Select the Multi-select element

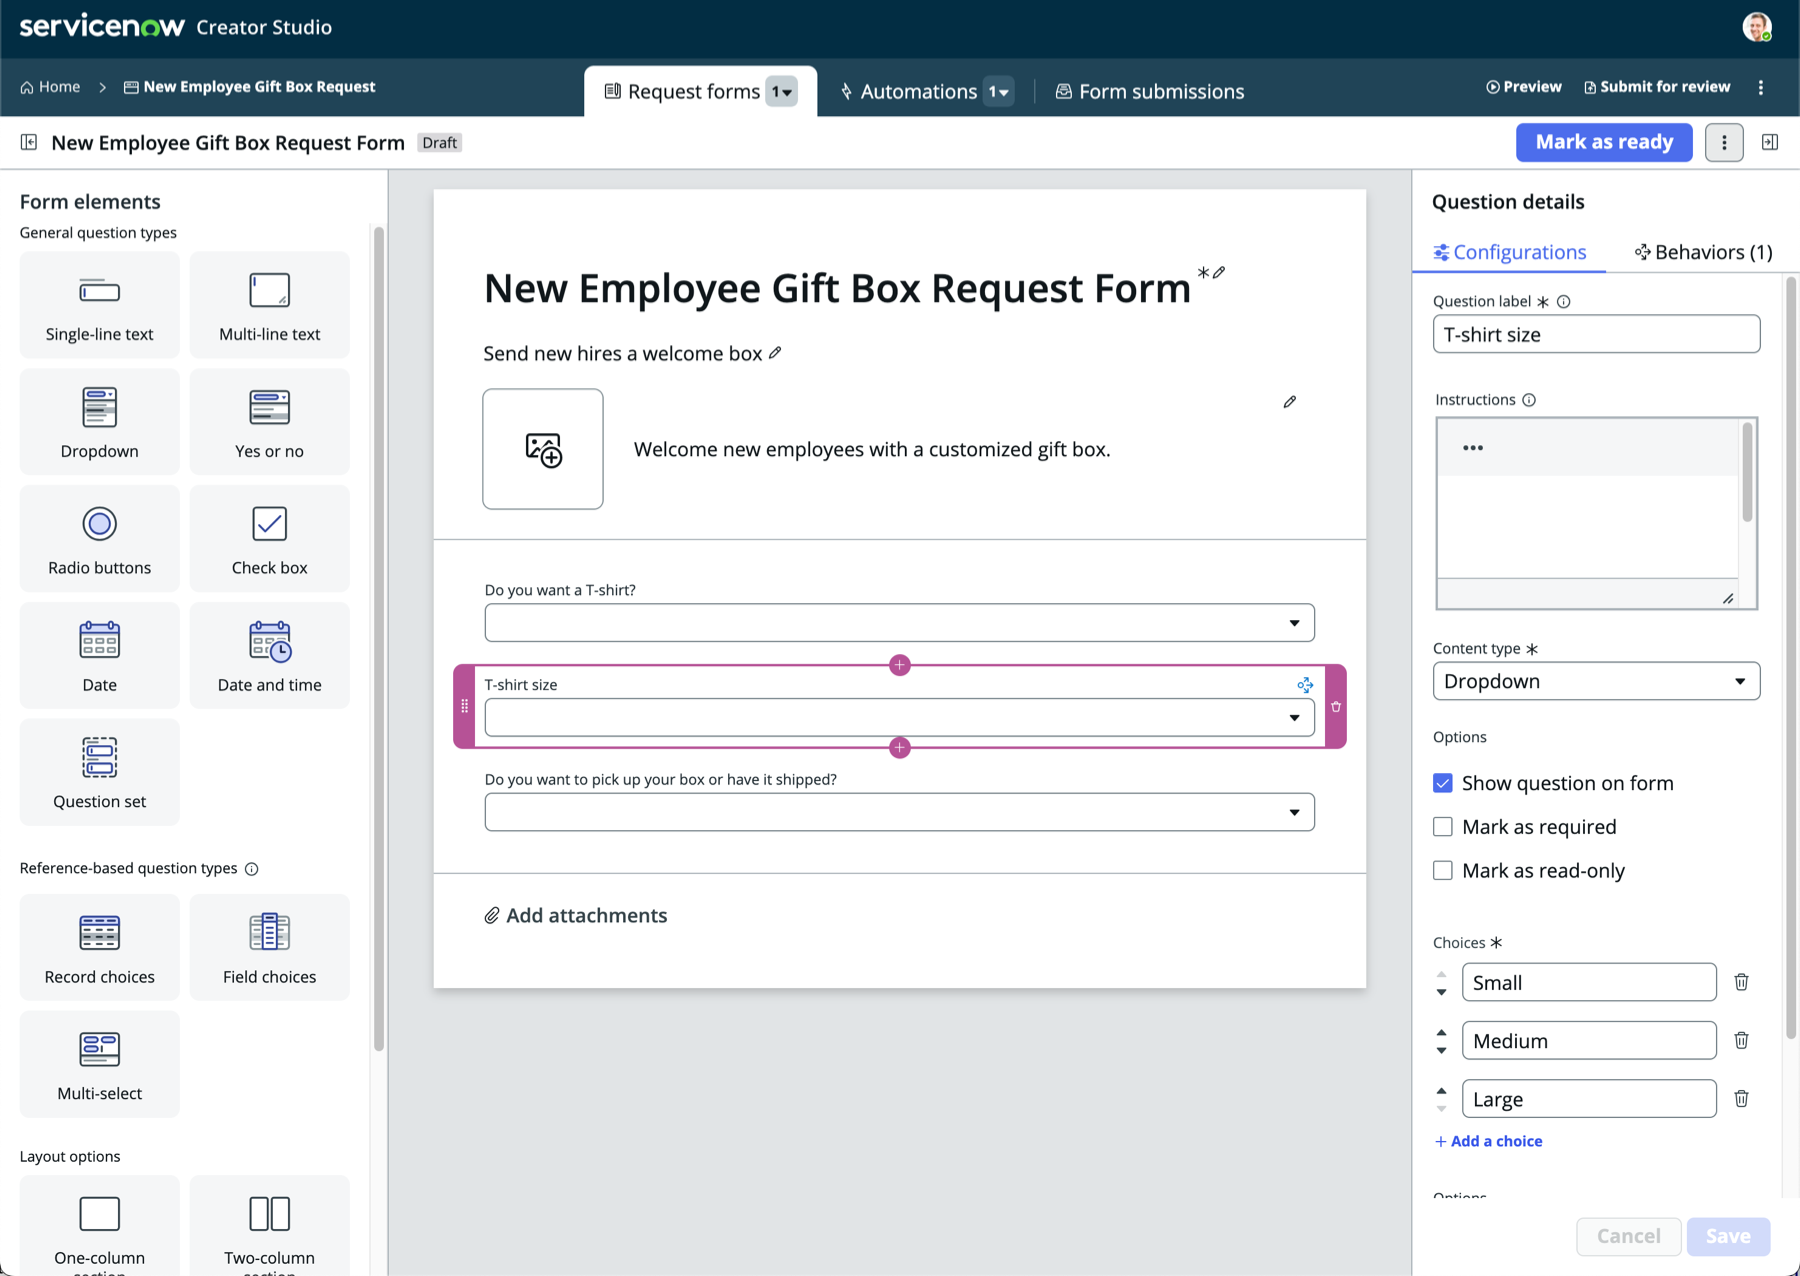coord(99,1064)
